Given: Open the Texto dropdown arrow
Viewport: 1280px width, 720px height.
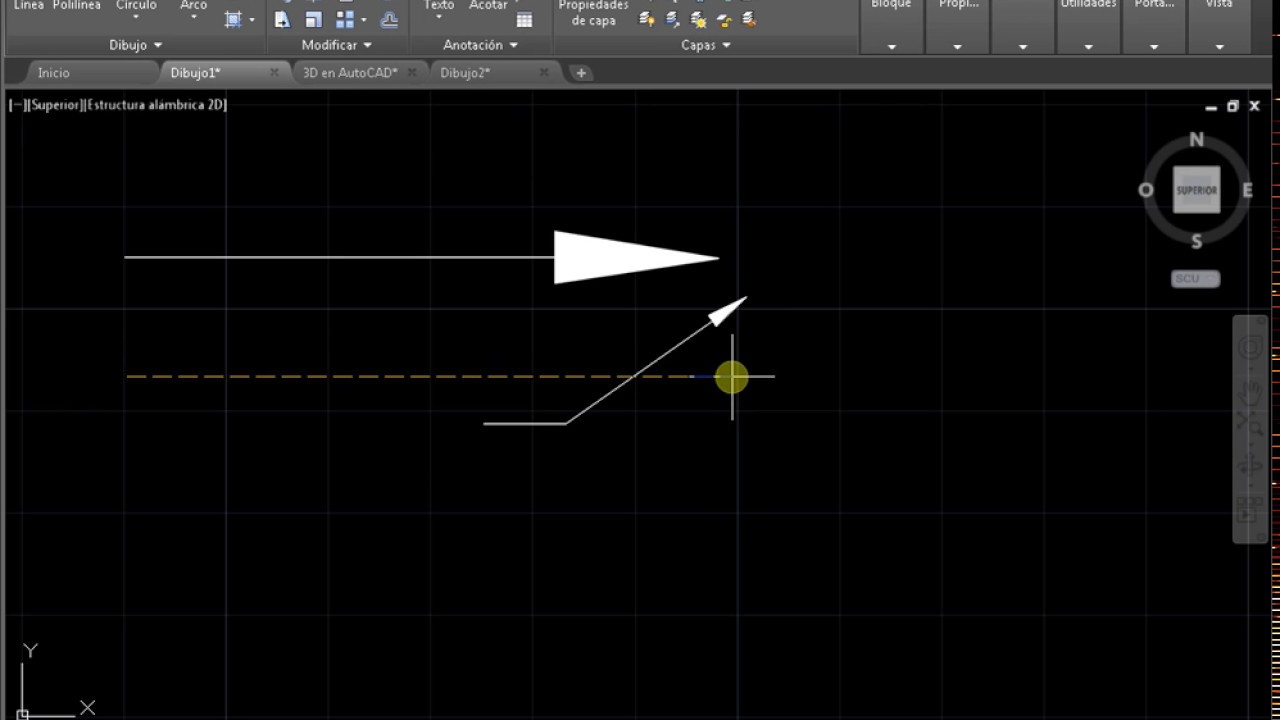Looking at the screenshot, I should [x=439, y=18].
